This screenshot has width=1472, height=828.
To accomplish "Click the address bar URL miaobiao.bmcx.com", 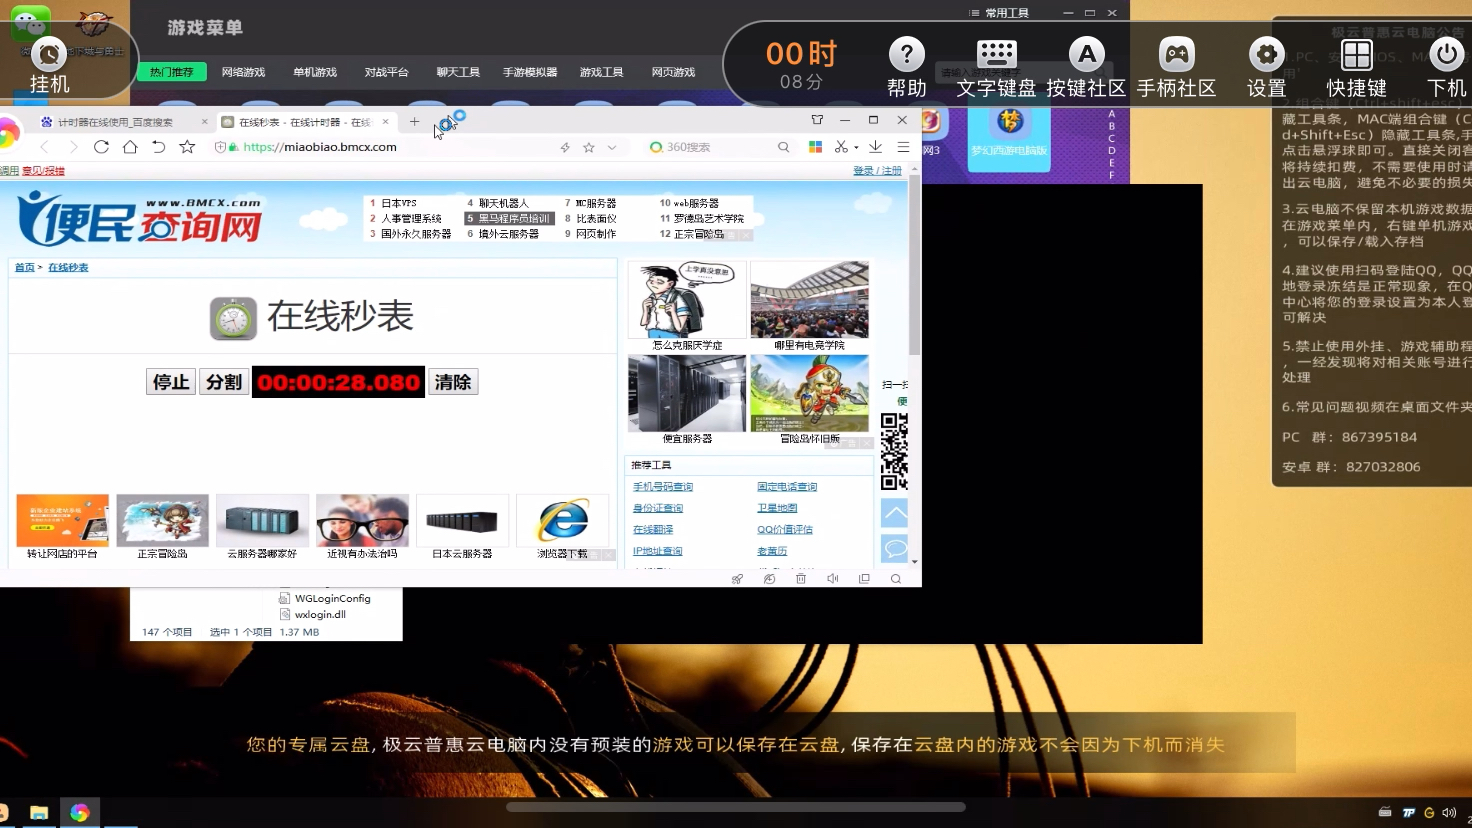I will click(320, 147).
